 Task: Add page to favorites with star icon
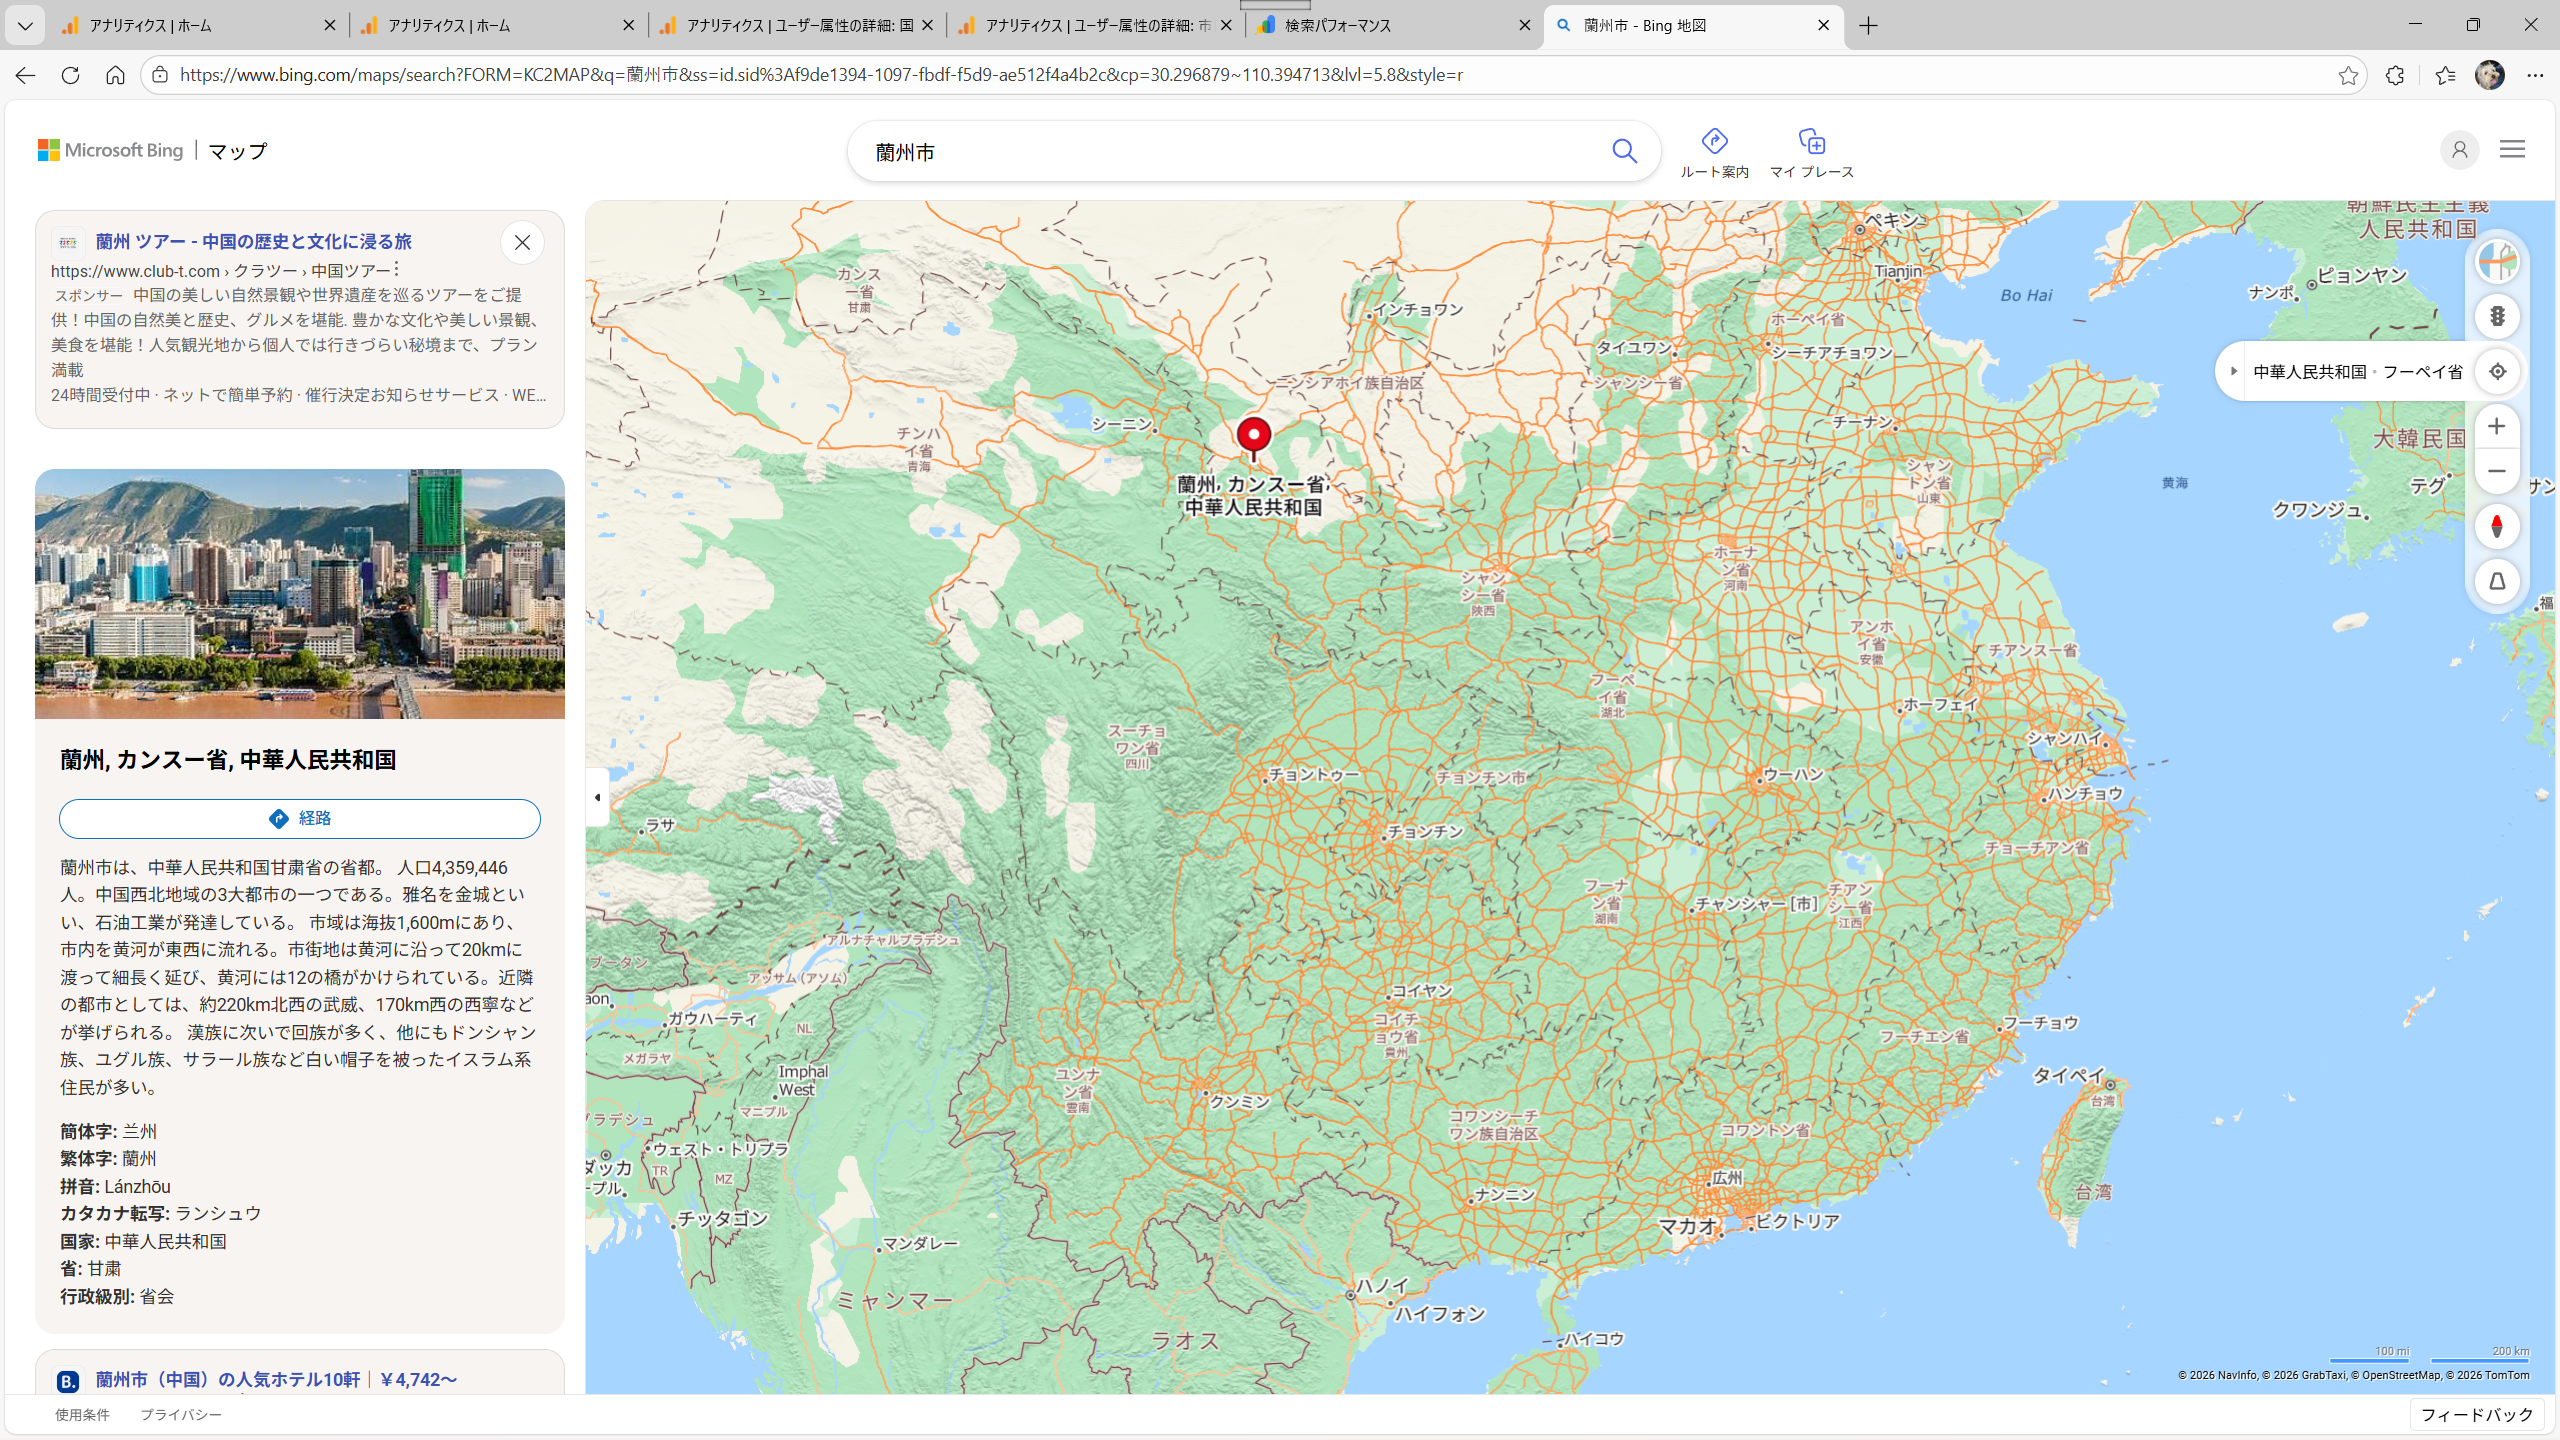2348,76
